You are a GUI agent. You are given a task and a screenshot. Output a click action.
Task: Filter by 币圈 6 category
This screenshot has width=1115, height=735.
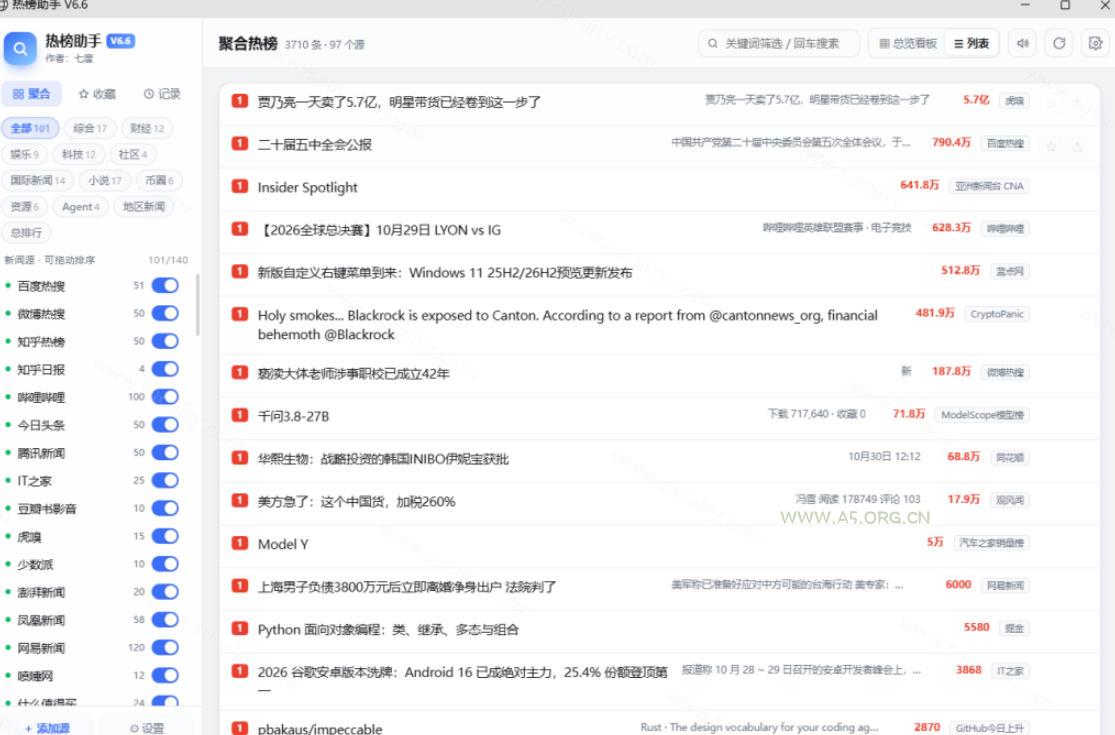click(x=159, y=181)
